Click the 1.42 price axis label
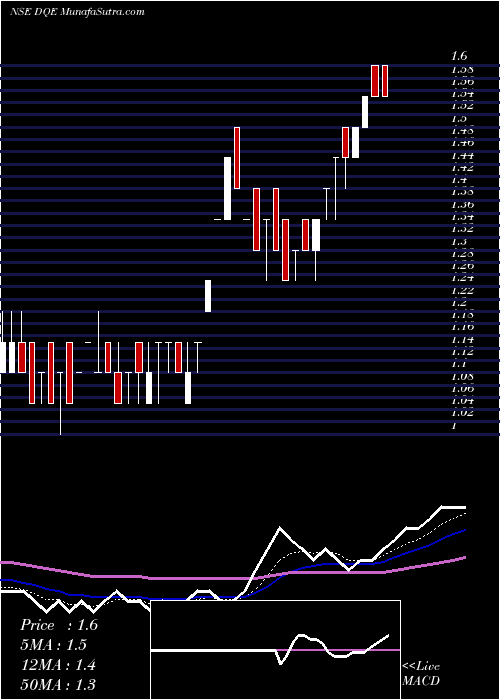The height and width of the screenshot is (700, 500). [462, 168]
